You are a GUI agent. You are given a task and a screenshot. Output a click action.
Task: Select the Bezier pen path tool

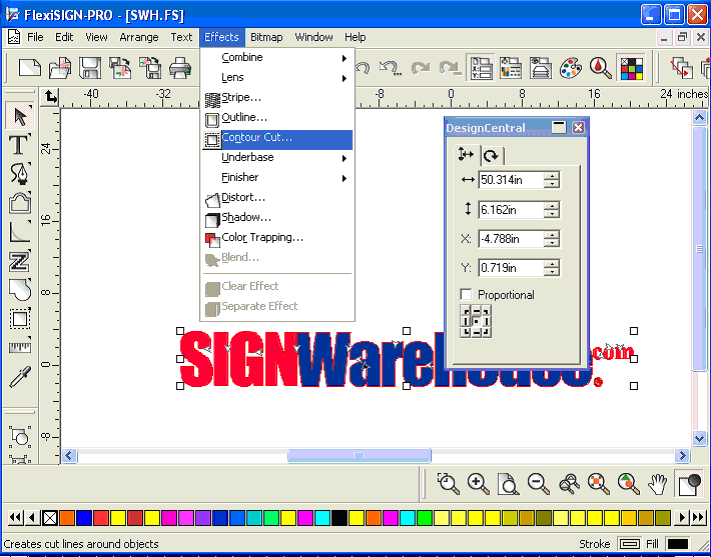pos(20,174)
